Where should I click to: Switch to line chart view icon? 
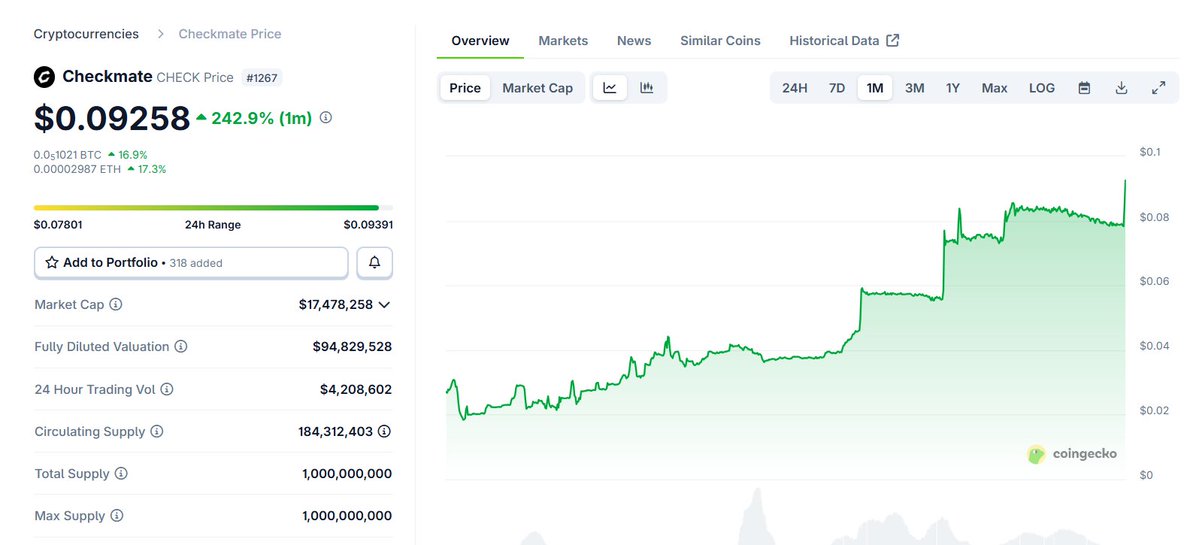pos(609,88)
